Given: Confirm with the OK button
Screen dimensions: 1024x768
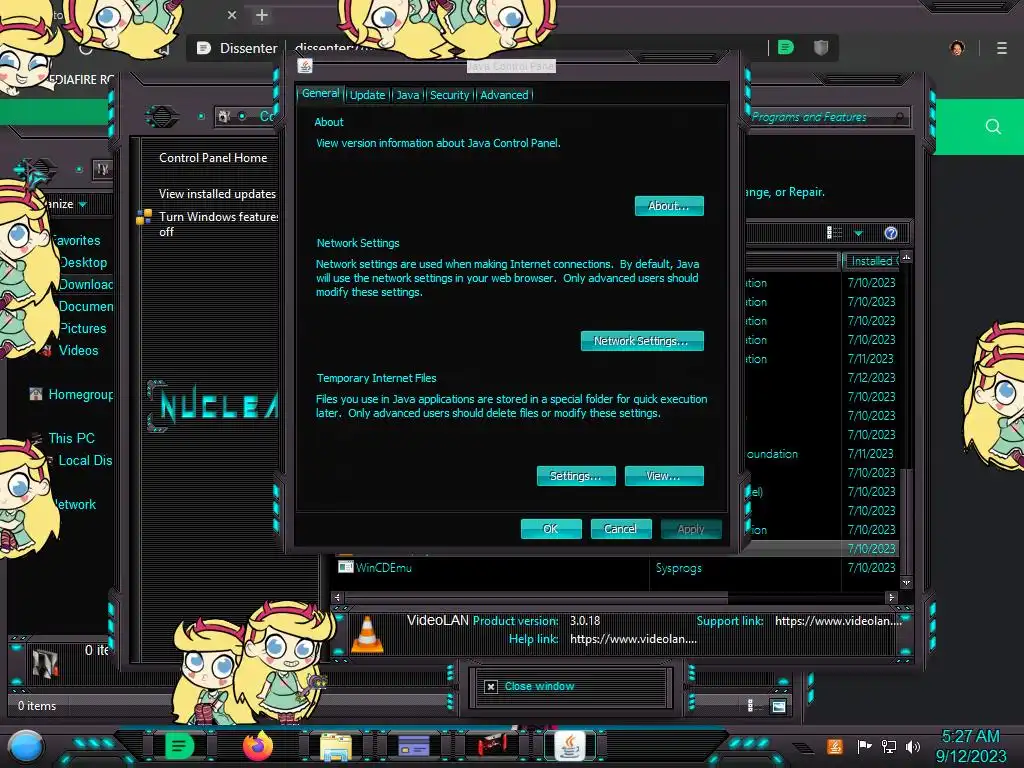Looking at the screenshot, I should (x=551, y=529).
